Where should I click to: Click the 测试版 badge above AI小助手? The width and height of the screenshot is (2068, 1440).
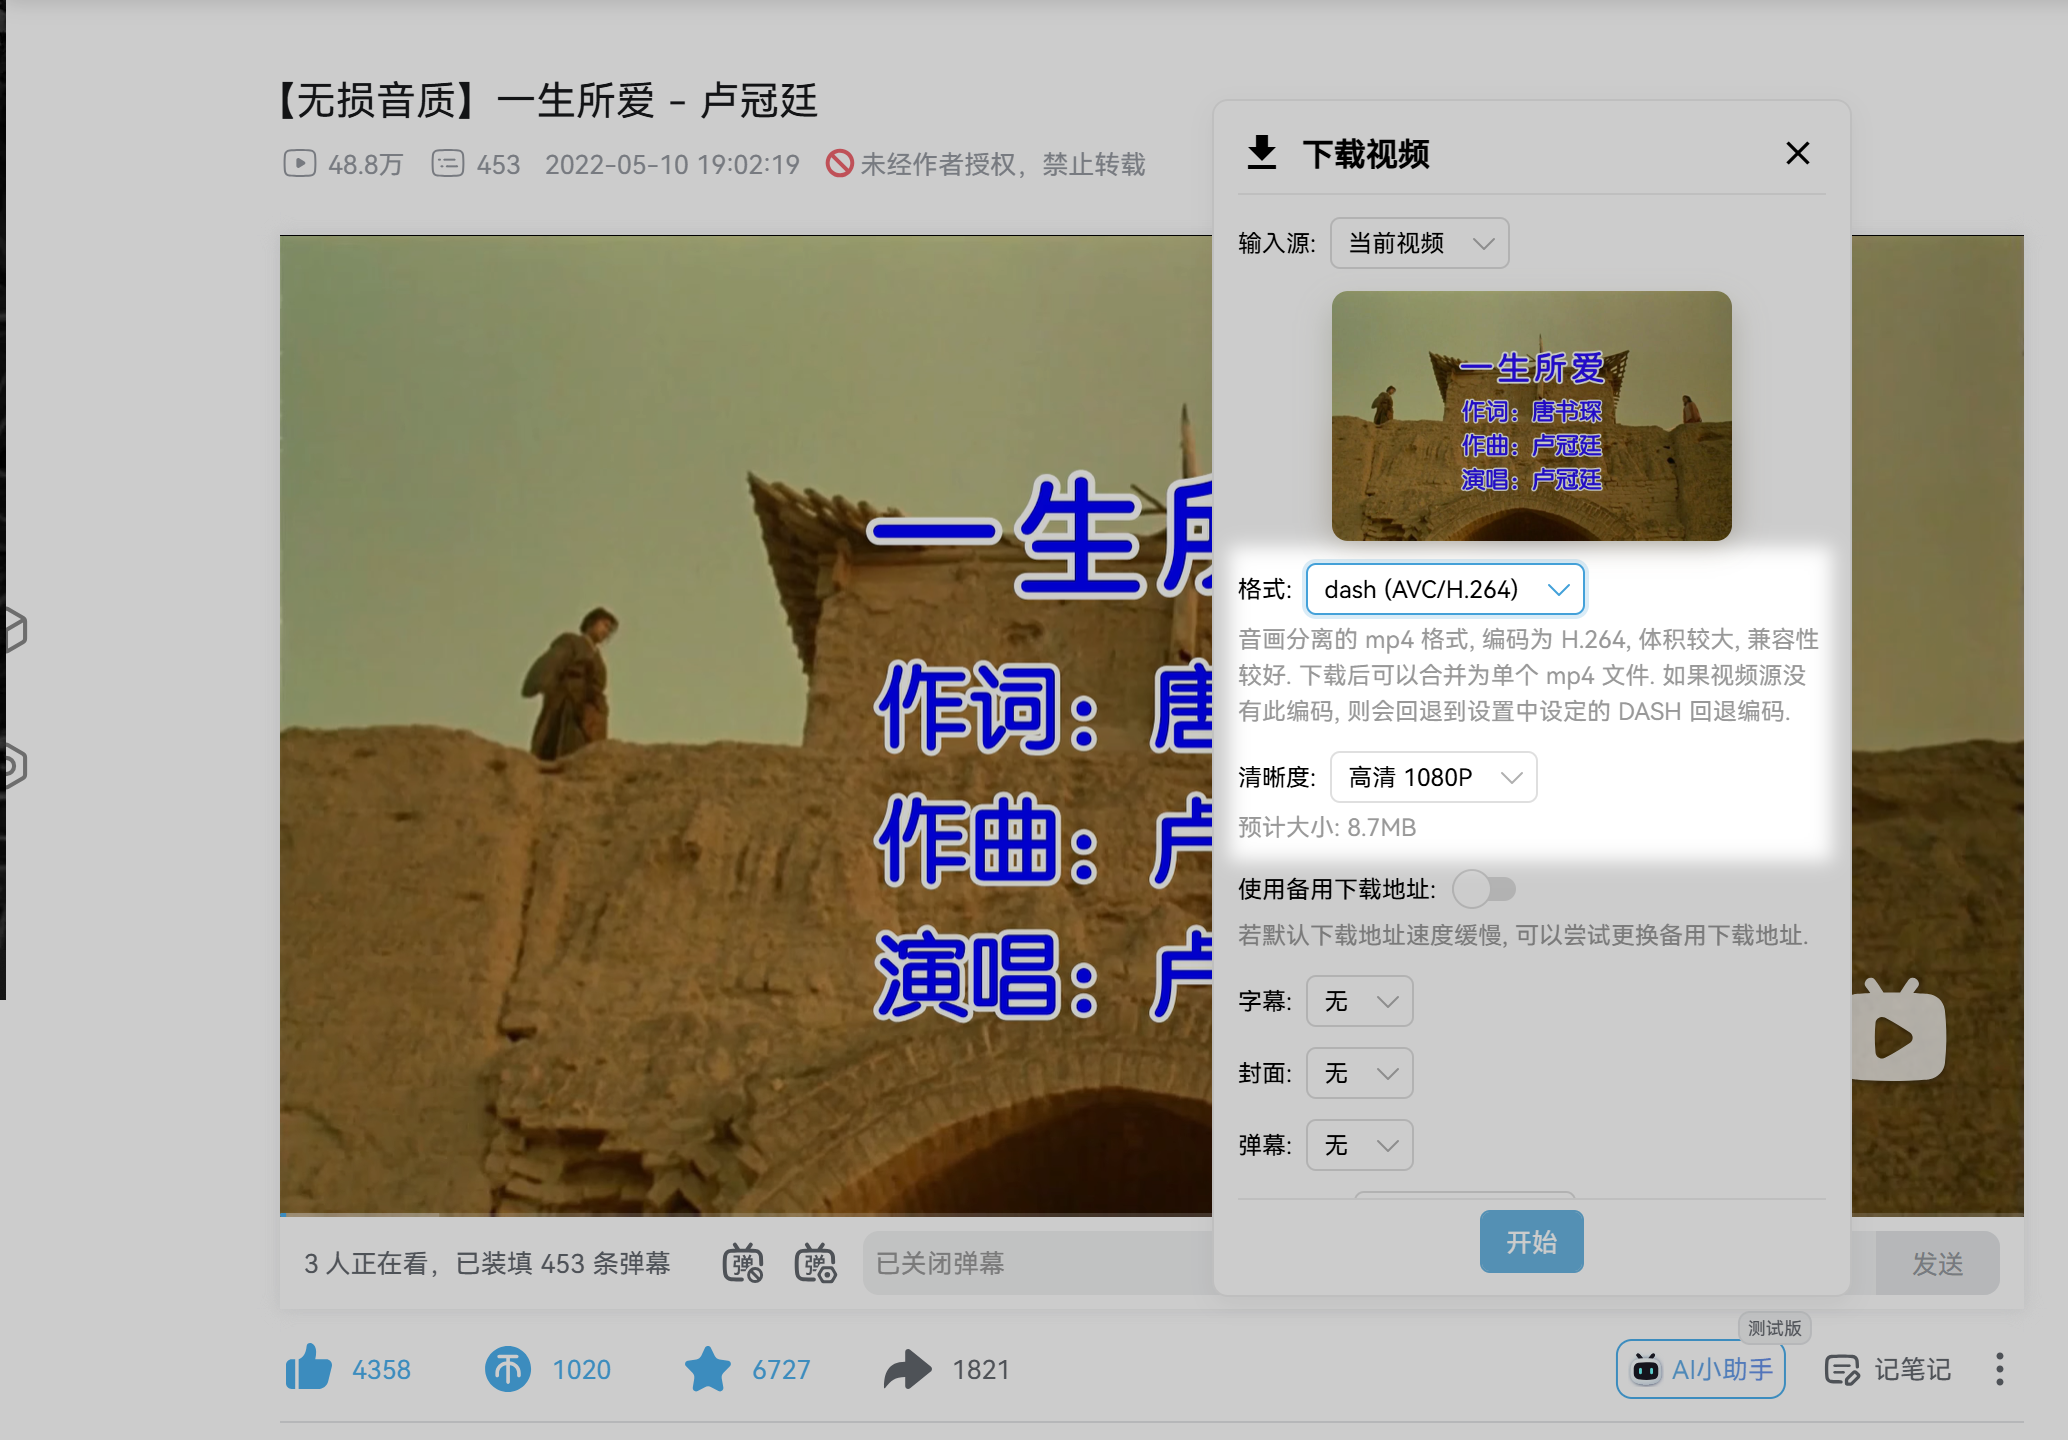tap(1774, 1327)
